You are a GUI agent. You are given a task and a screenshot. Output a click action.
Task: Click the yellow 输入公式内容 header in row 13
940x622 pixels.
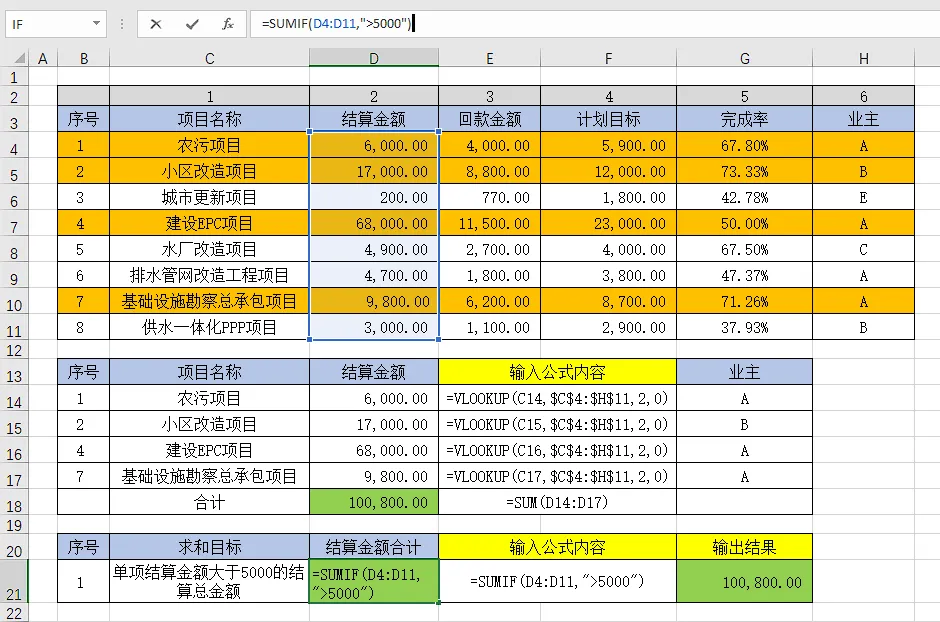(558, 372)
